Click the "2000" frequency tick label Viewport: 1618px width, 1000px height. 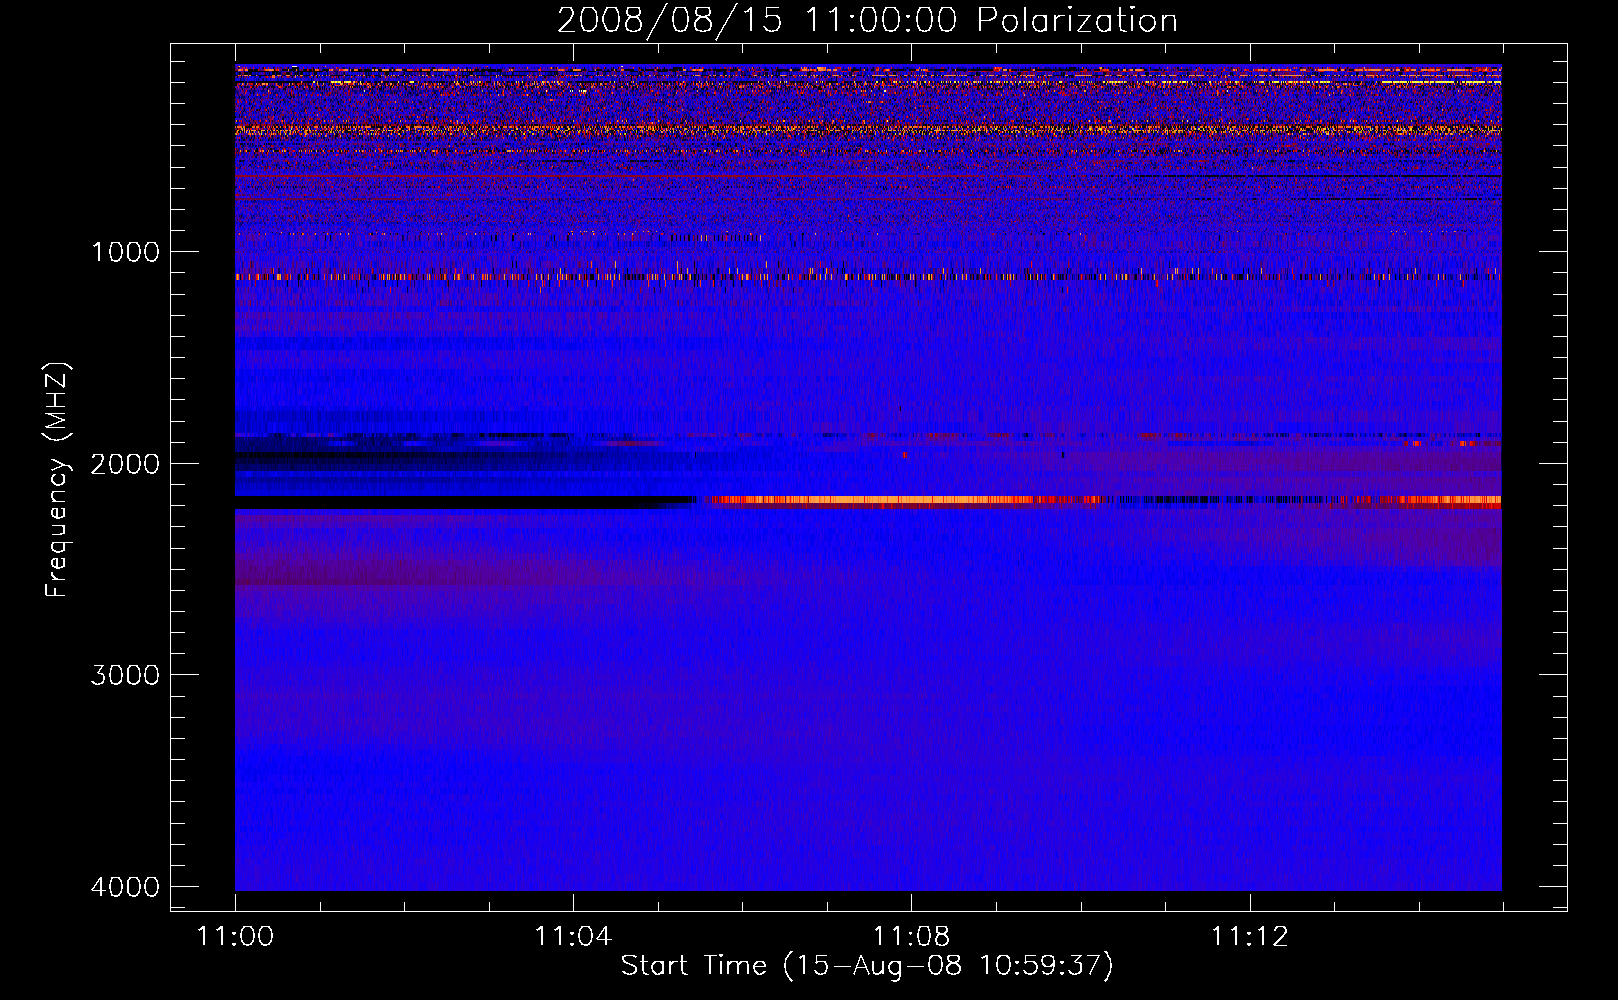[x=125, y=464]
